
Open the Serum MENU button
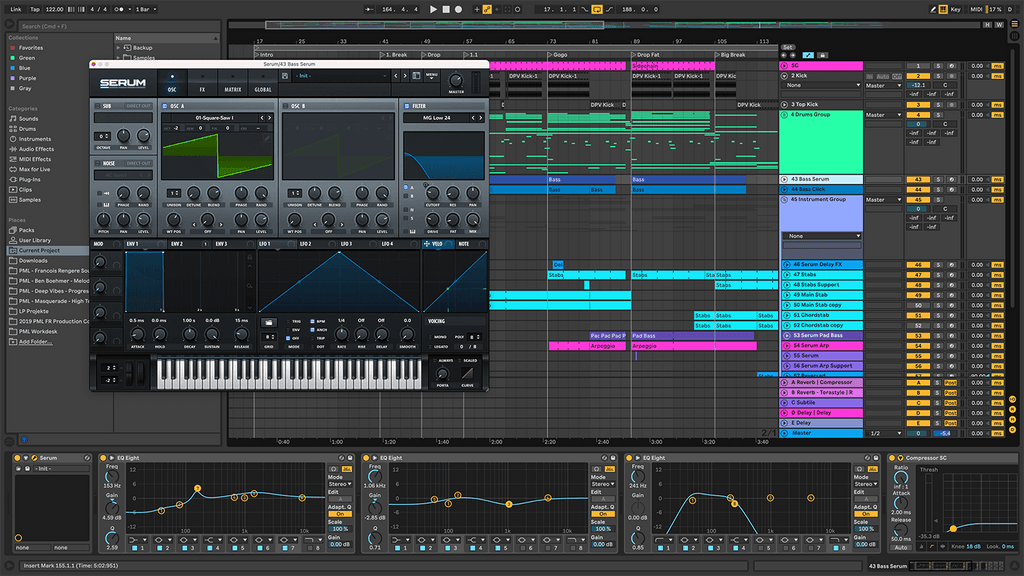[x=432, y=76]
